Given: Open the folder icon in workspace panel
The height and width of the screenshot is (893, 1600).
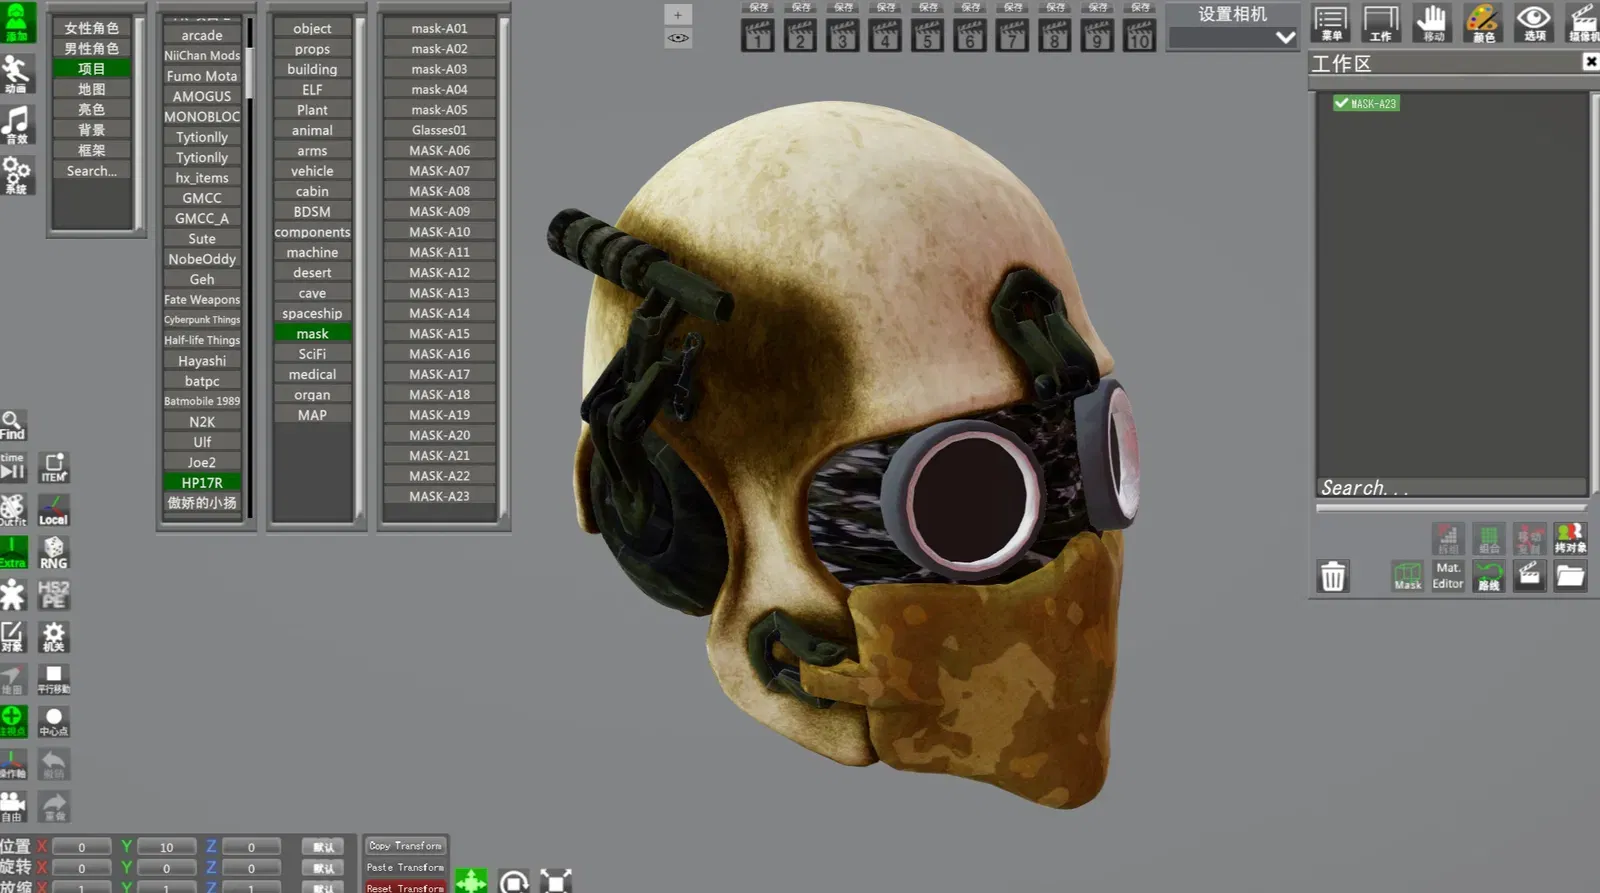Looking at the screenshot, I should click(x=1570, y=576).
